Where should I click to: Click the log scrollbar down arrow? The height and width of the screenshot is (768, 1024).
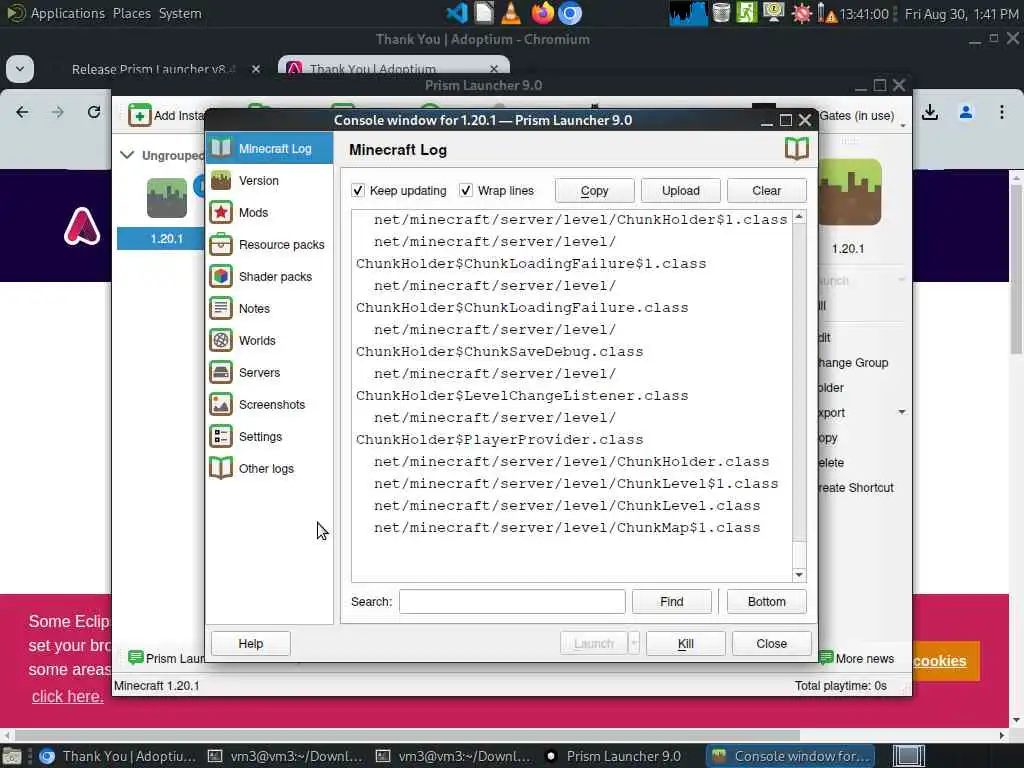coord(799,575)
